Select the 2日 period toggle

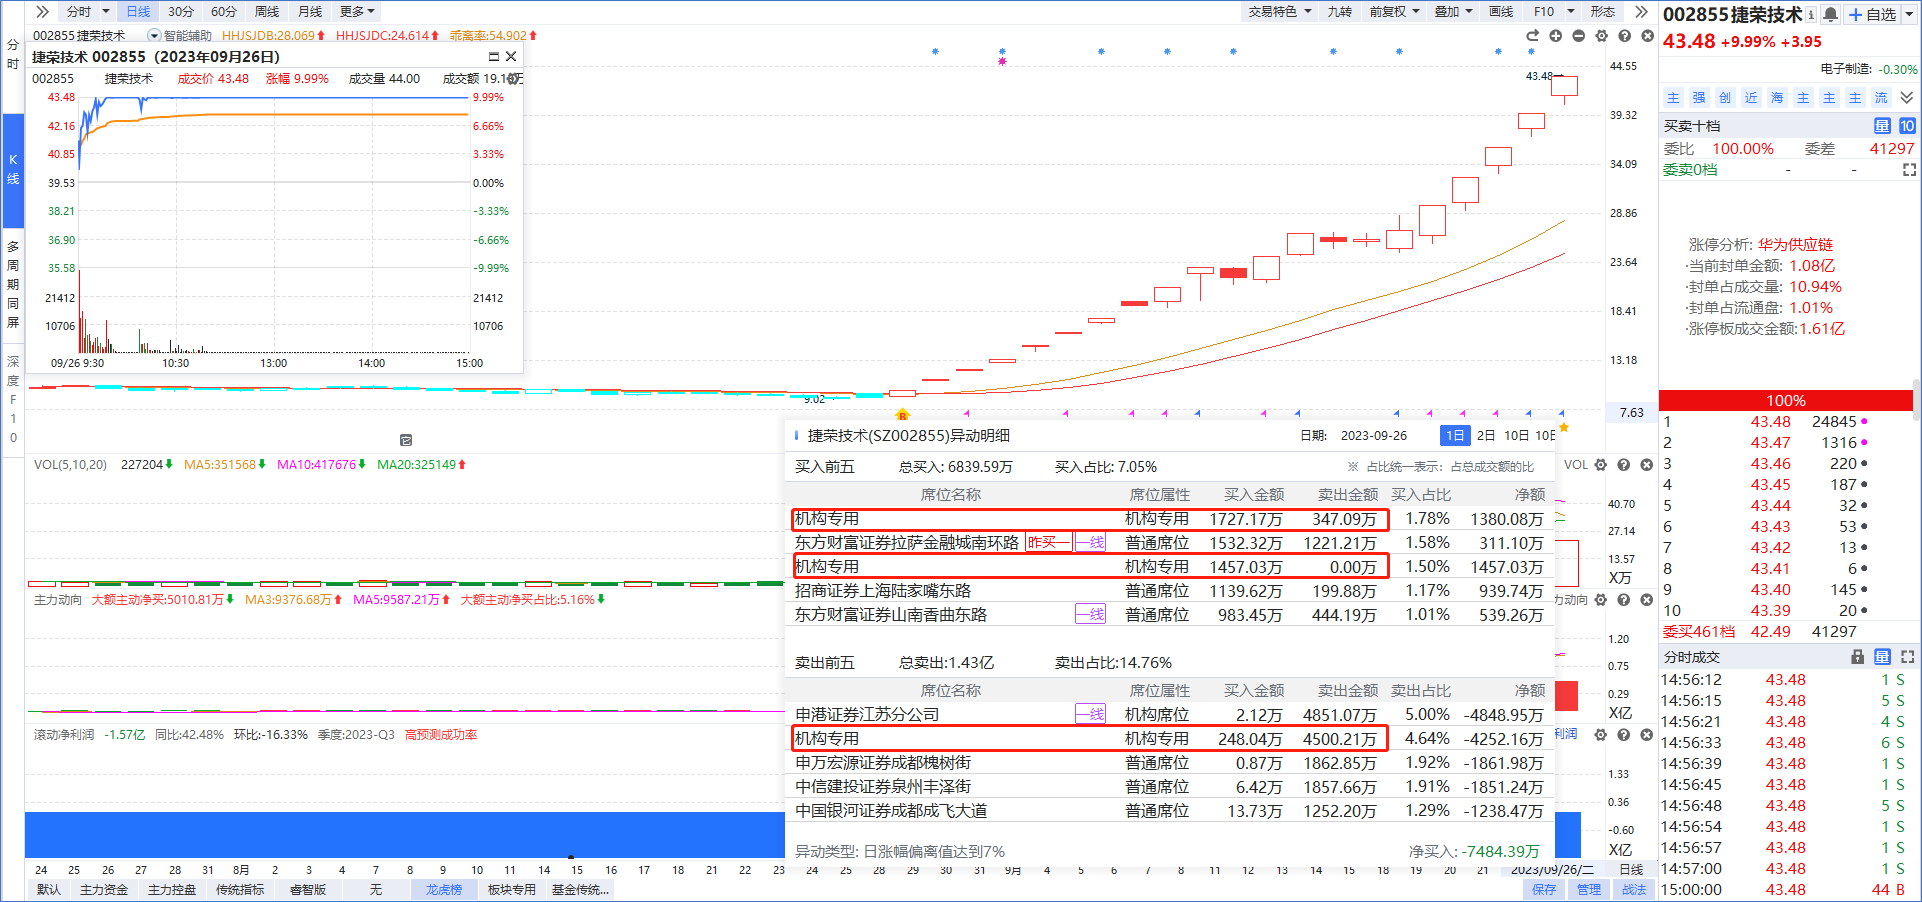pyautogui.click(x=1486, y=436)
